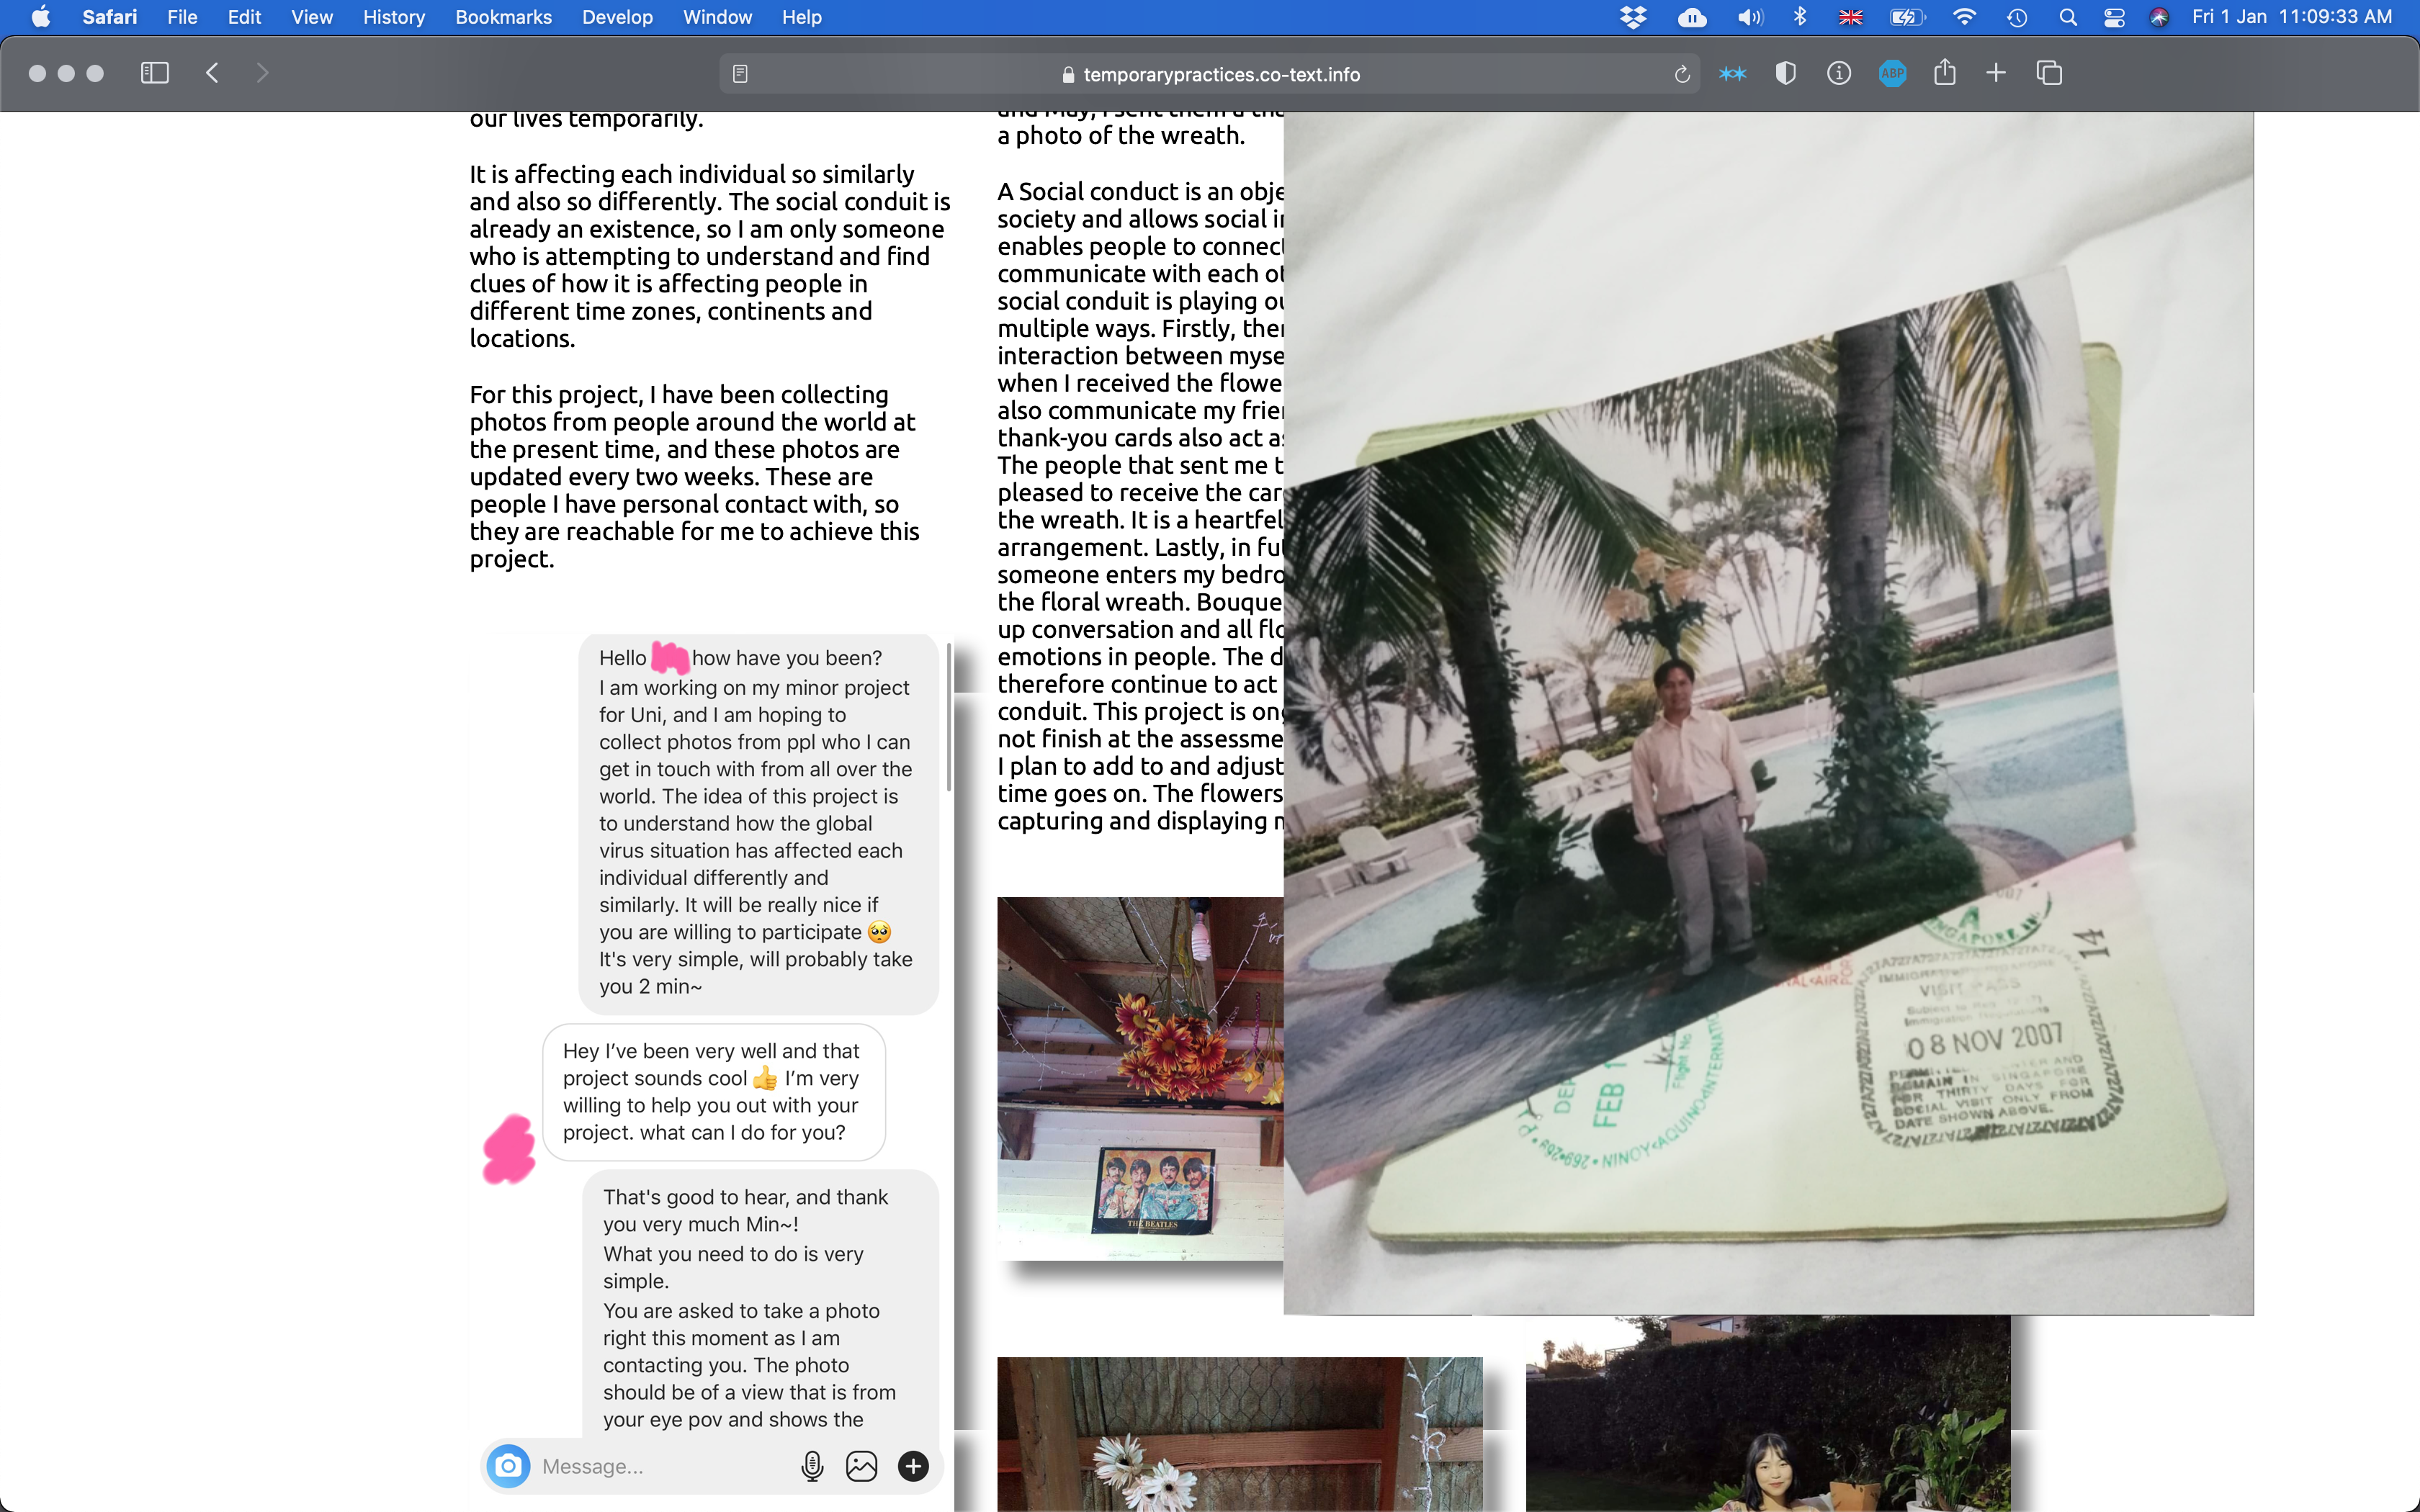Click the date and time in the menu bar
Viewport: 2420px width, 1512px height.
pos(2292,17)
